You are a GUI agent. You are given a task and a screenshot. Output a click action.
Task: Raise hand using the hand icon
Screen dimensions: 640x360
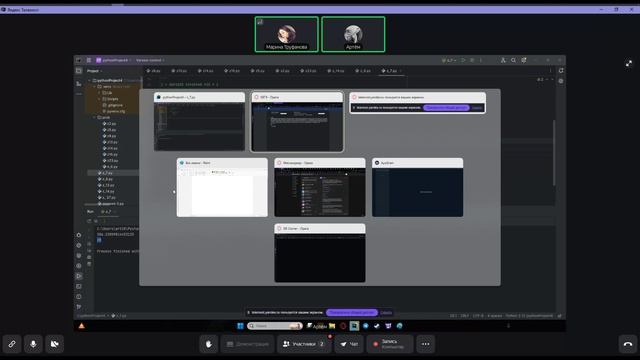click(209, 344)
